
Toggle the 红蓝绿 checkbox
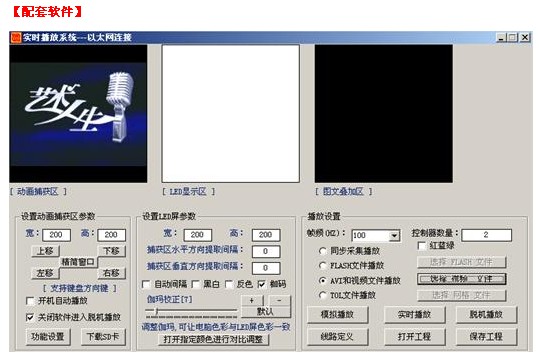(x=421, y=246)
